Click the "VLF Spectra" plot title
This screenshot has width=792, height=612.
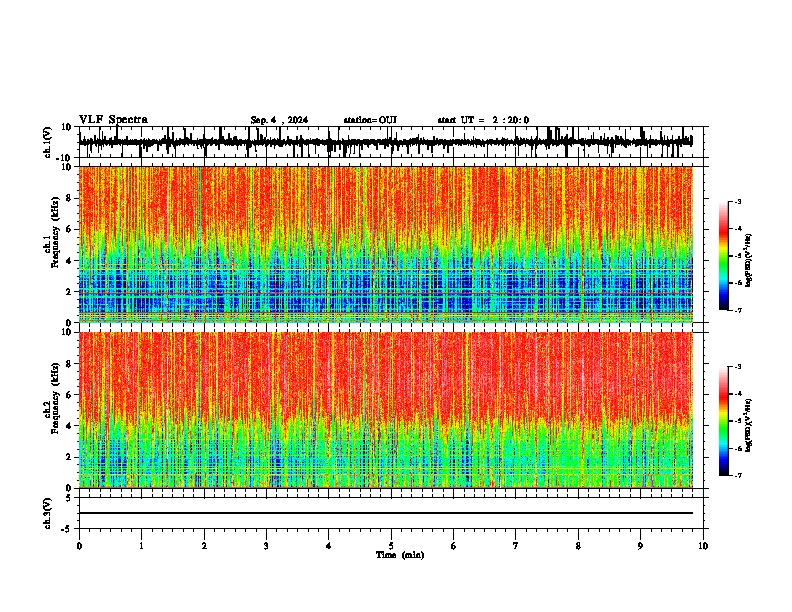point(113,120)
